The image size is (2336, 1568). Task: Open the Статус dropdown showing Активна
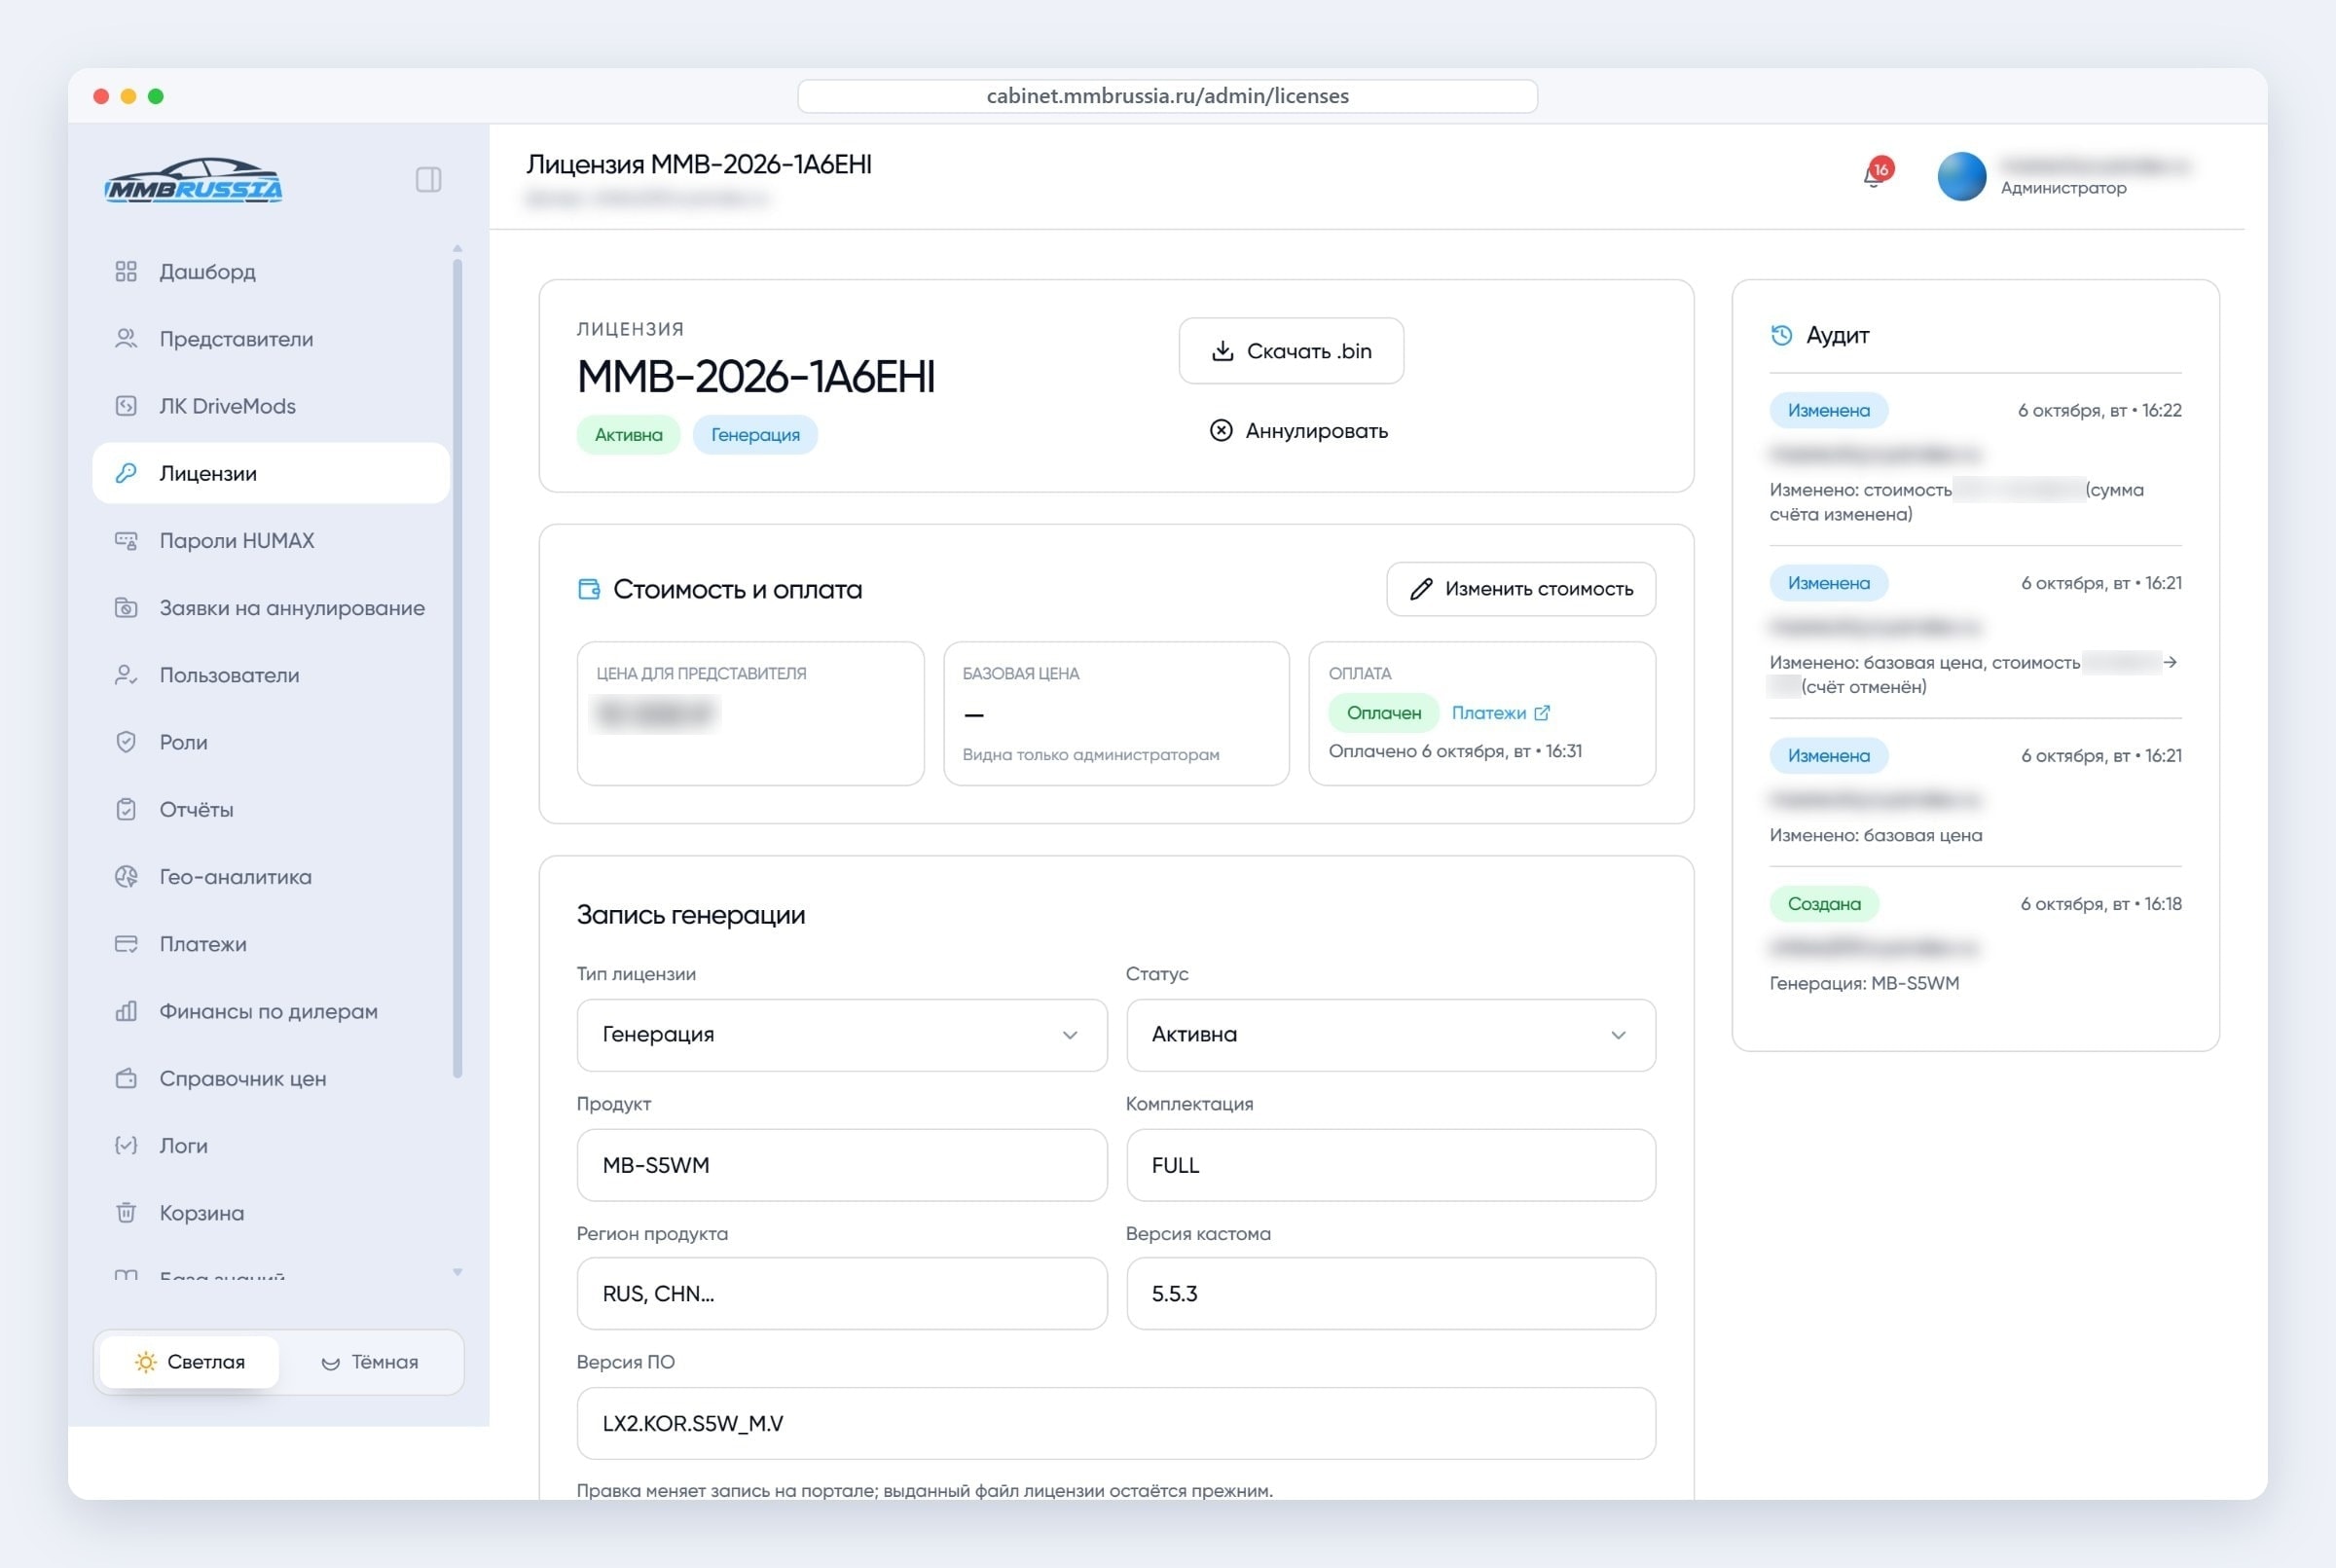pos(1390,1035)
